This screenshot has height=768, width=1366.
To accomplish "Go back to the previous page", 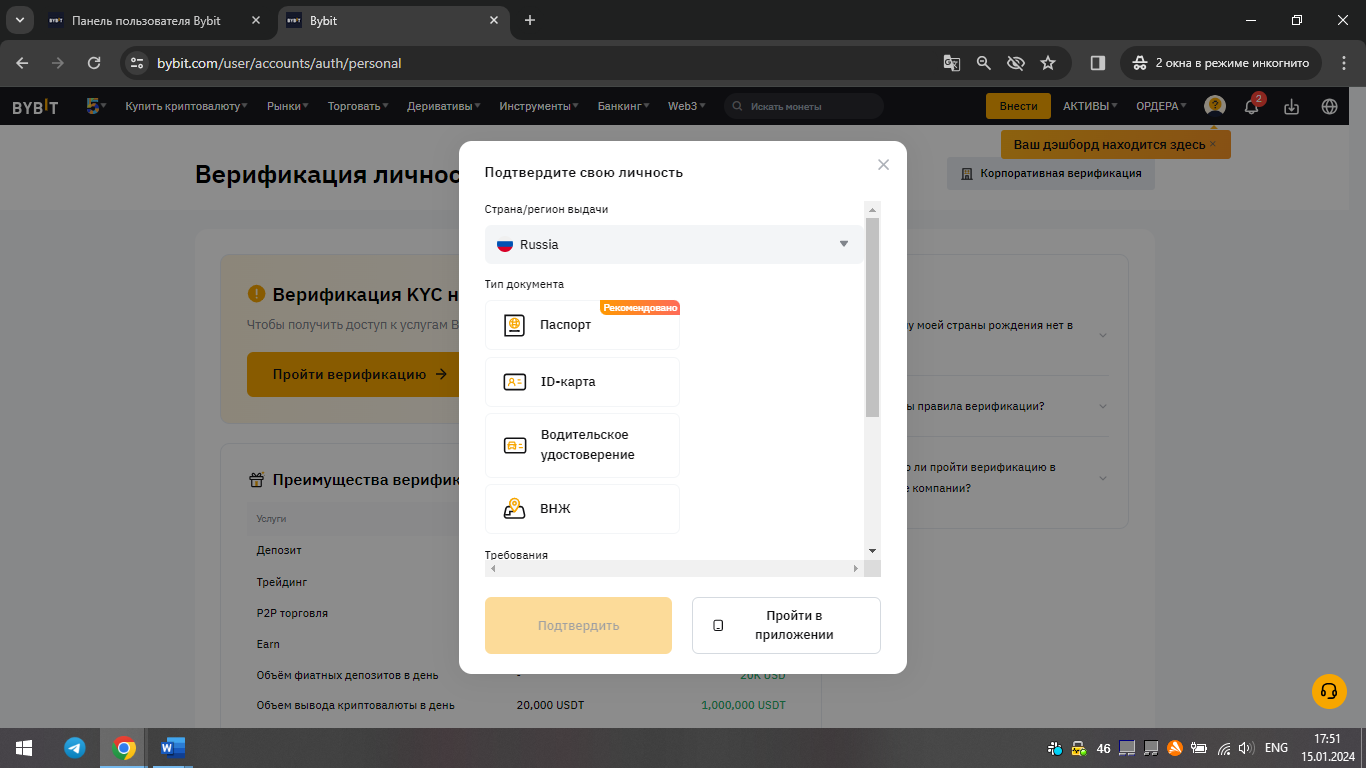I will coord(23,63).
